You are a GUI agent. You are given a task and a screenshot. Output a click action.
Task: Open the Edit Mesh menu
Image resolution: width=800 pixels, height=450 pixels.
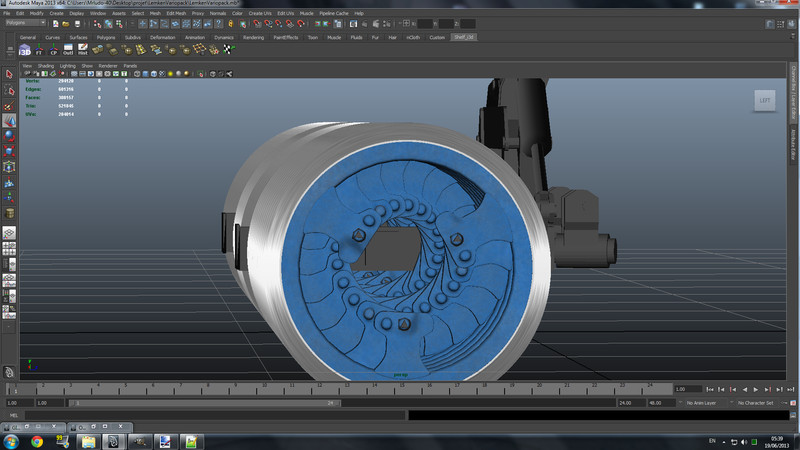click(x=176, y=13)
